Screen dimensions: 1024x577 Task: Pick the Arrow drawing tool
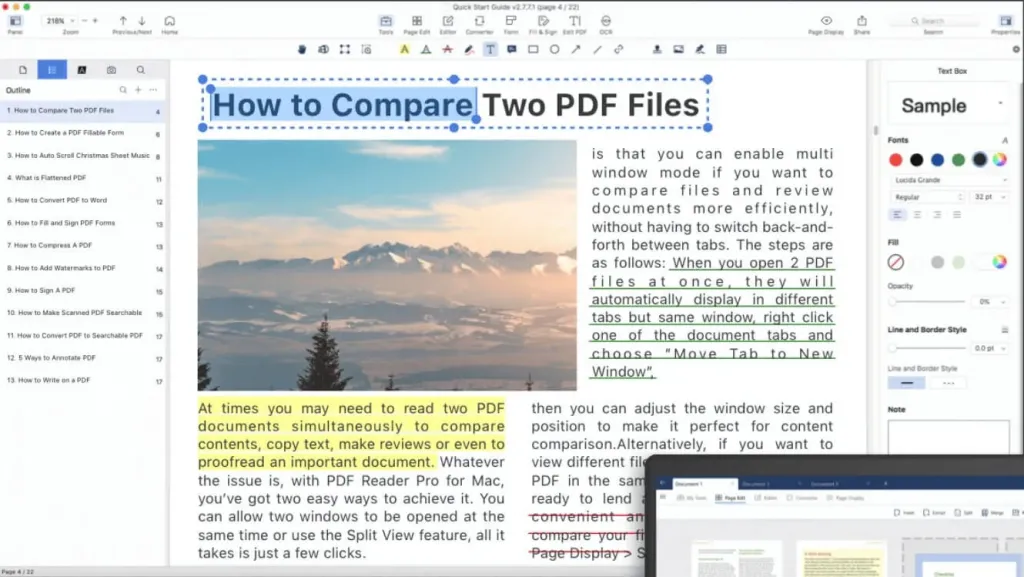[x=576, y=50]
